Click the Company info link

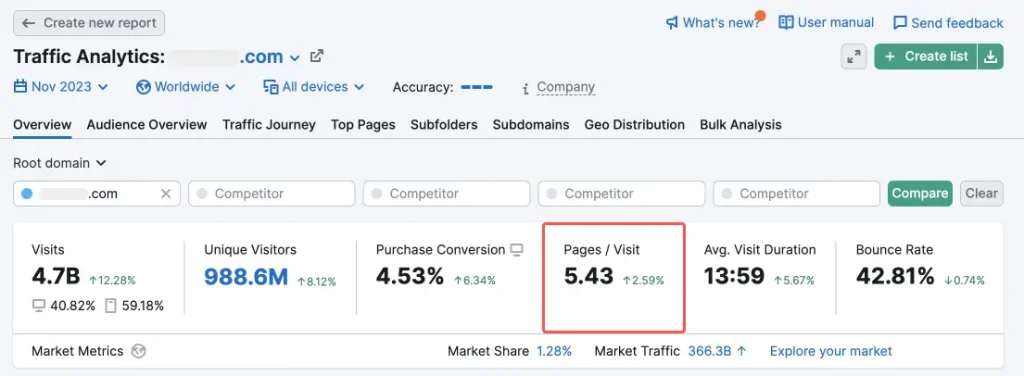(566, 87)
